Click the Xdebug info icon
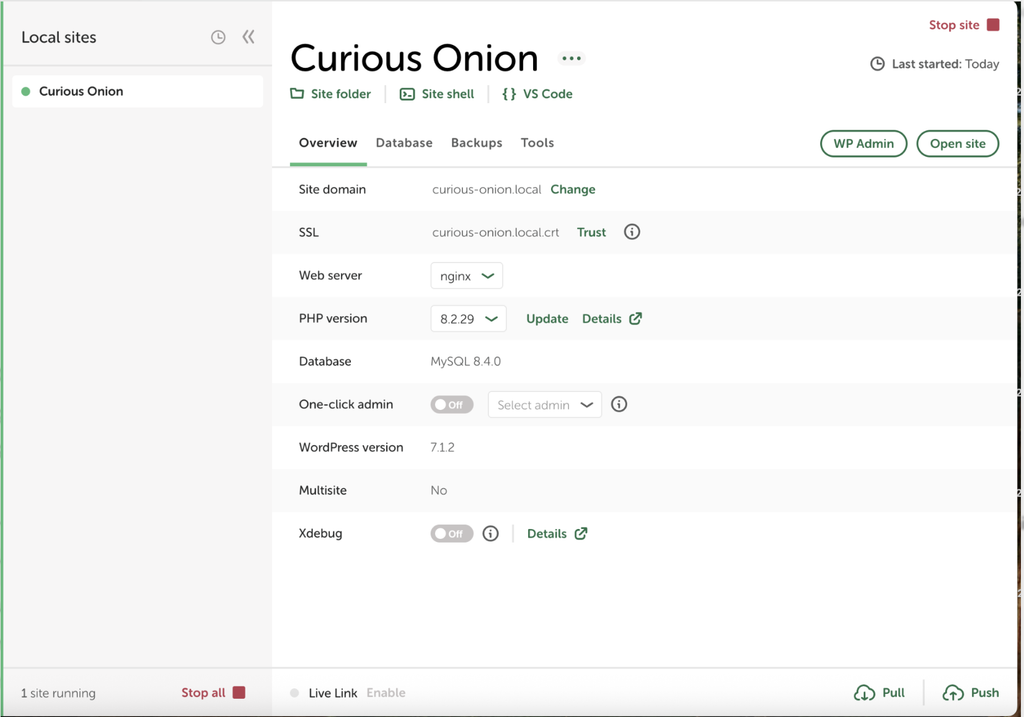Image resolution: width=1024 pixels, height=717 pixels. [x=490, y=534]
